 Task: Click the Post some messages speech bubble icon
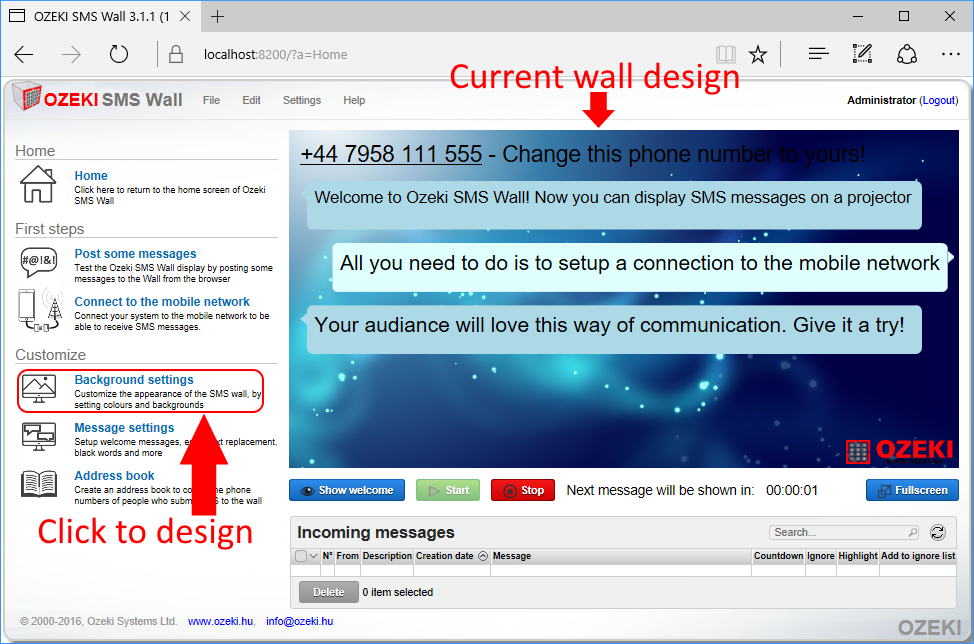(39, 261)
